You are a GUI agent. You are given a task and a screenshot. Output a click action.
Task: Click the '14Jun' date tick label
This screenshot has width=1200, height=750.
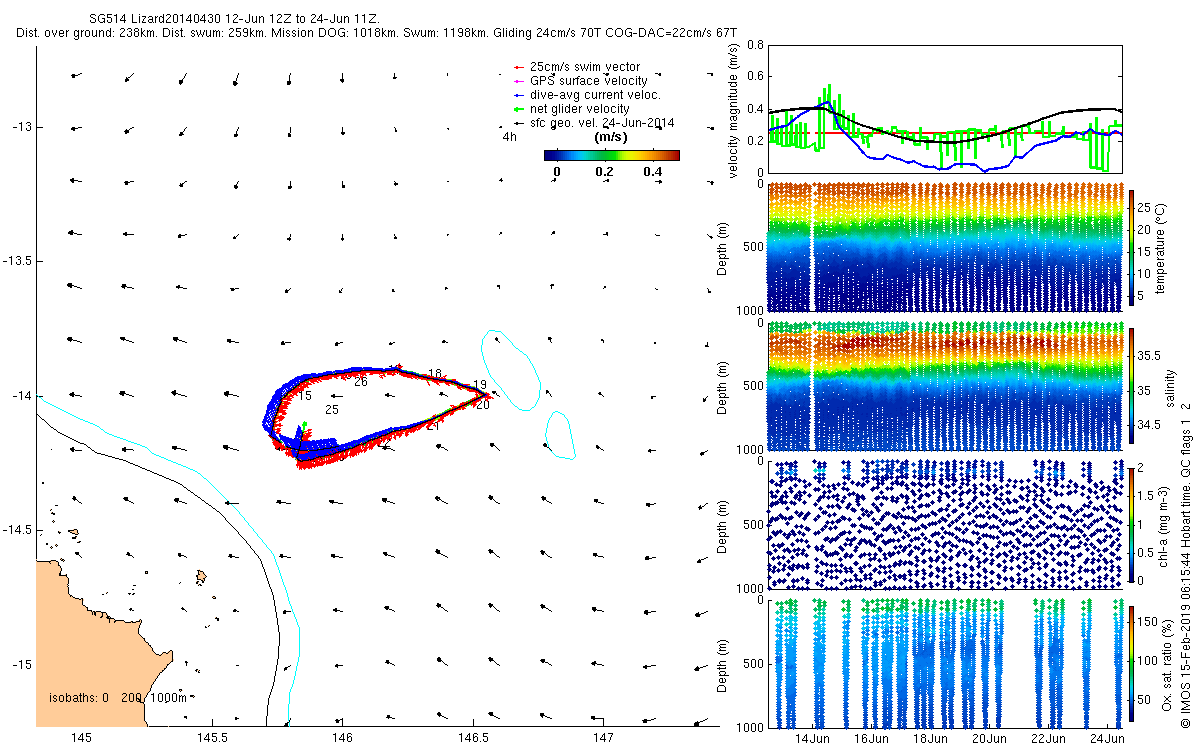click(x=812, y=739)
